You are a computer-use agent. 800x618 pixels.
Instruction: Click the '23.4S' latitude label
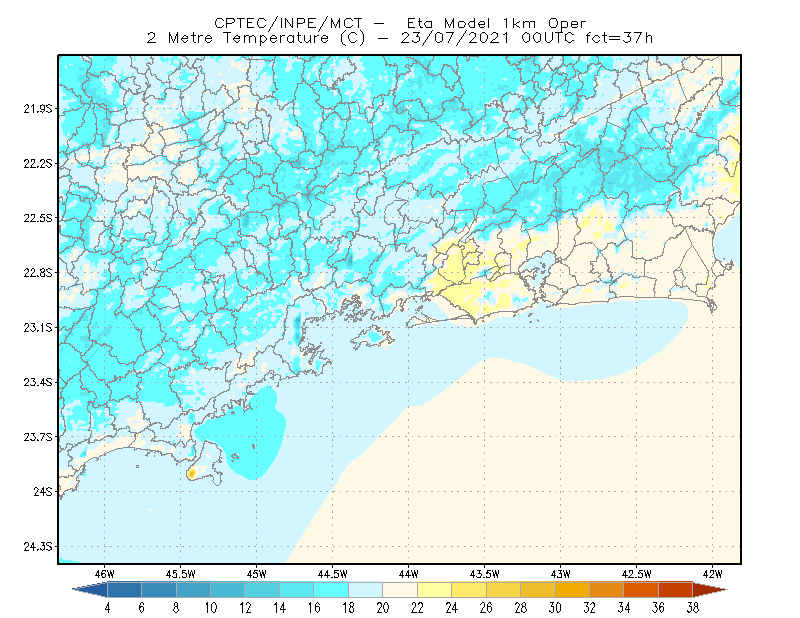[37, 382]
